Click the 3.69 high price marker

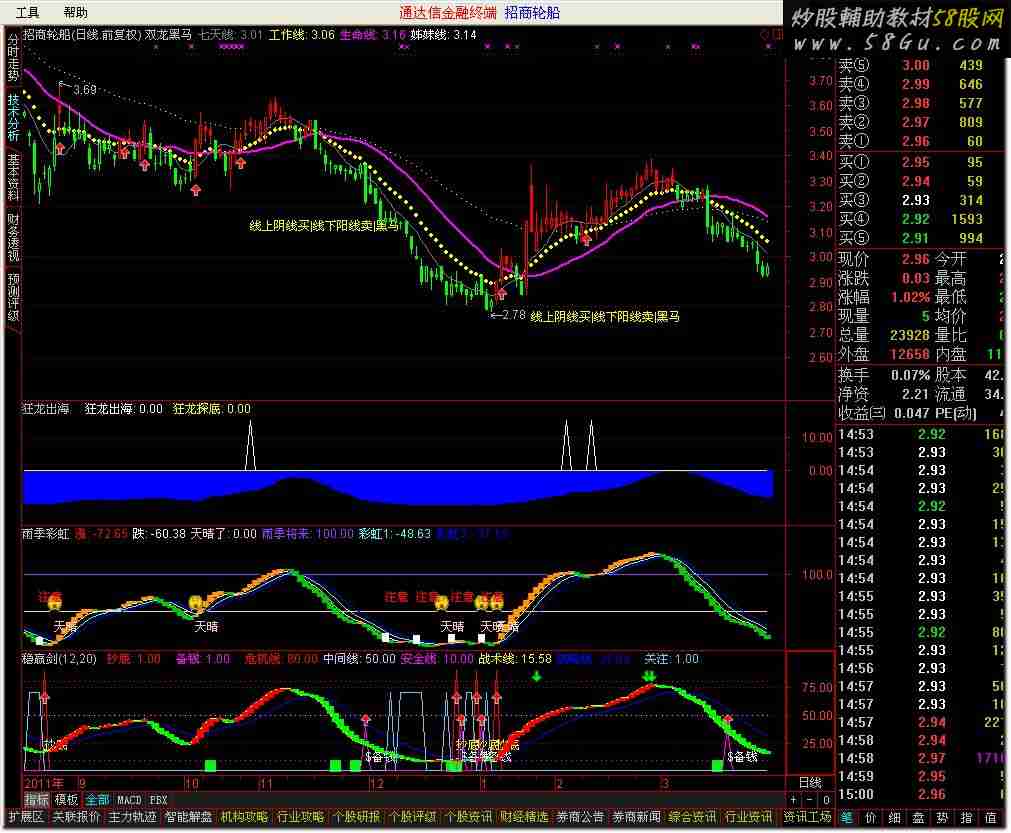pyautogui.click(x=84, y=90)
